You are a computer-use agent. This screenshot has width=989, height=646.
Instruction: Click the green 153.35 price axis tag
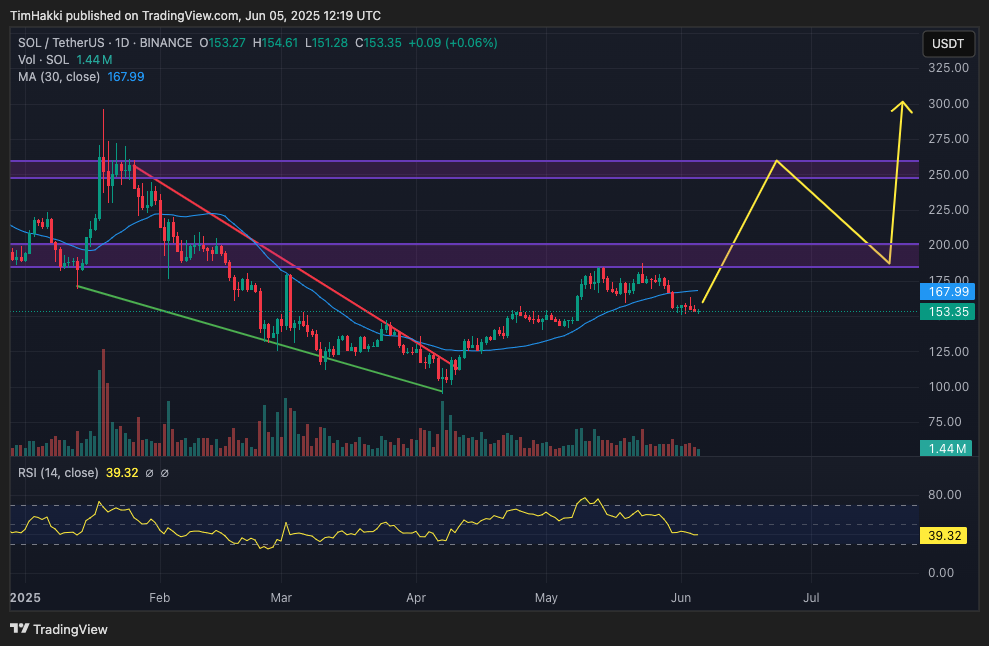click(x=947, y=312)
